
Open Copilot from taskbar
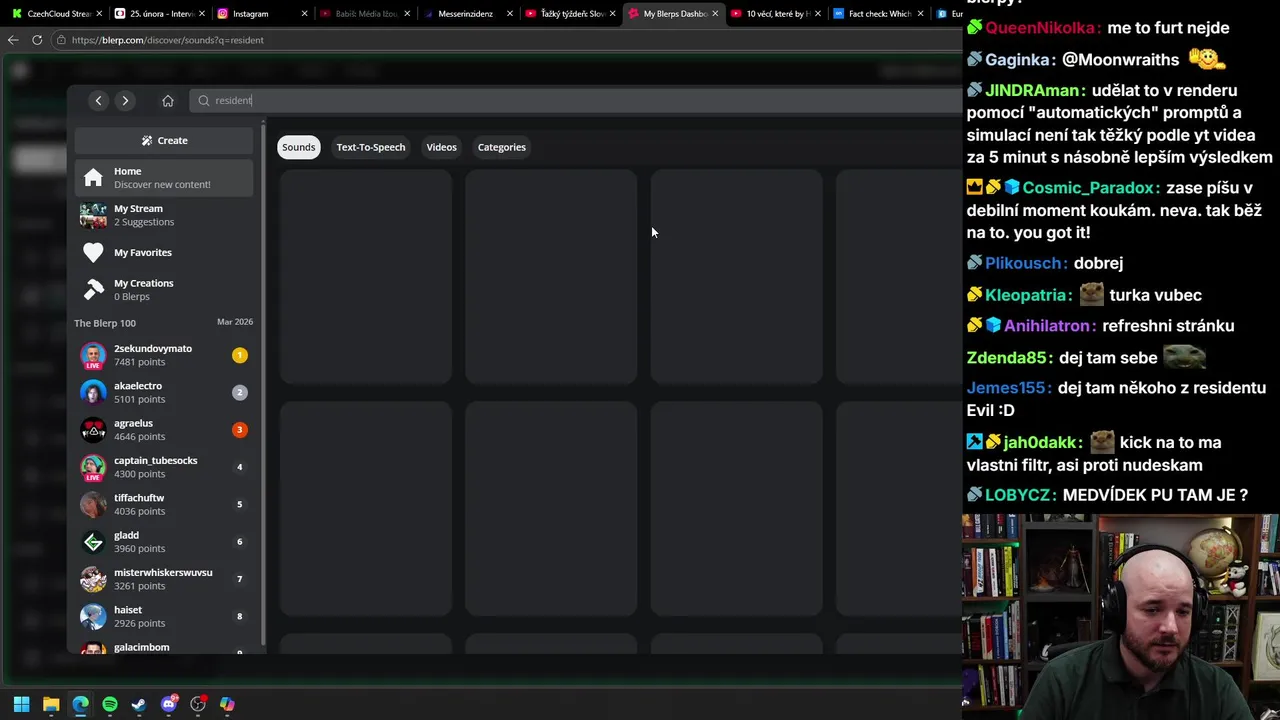pos(227,704)
